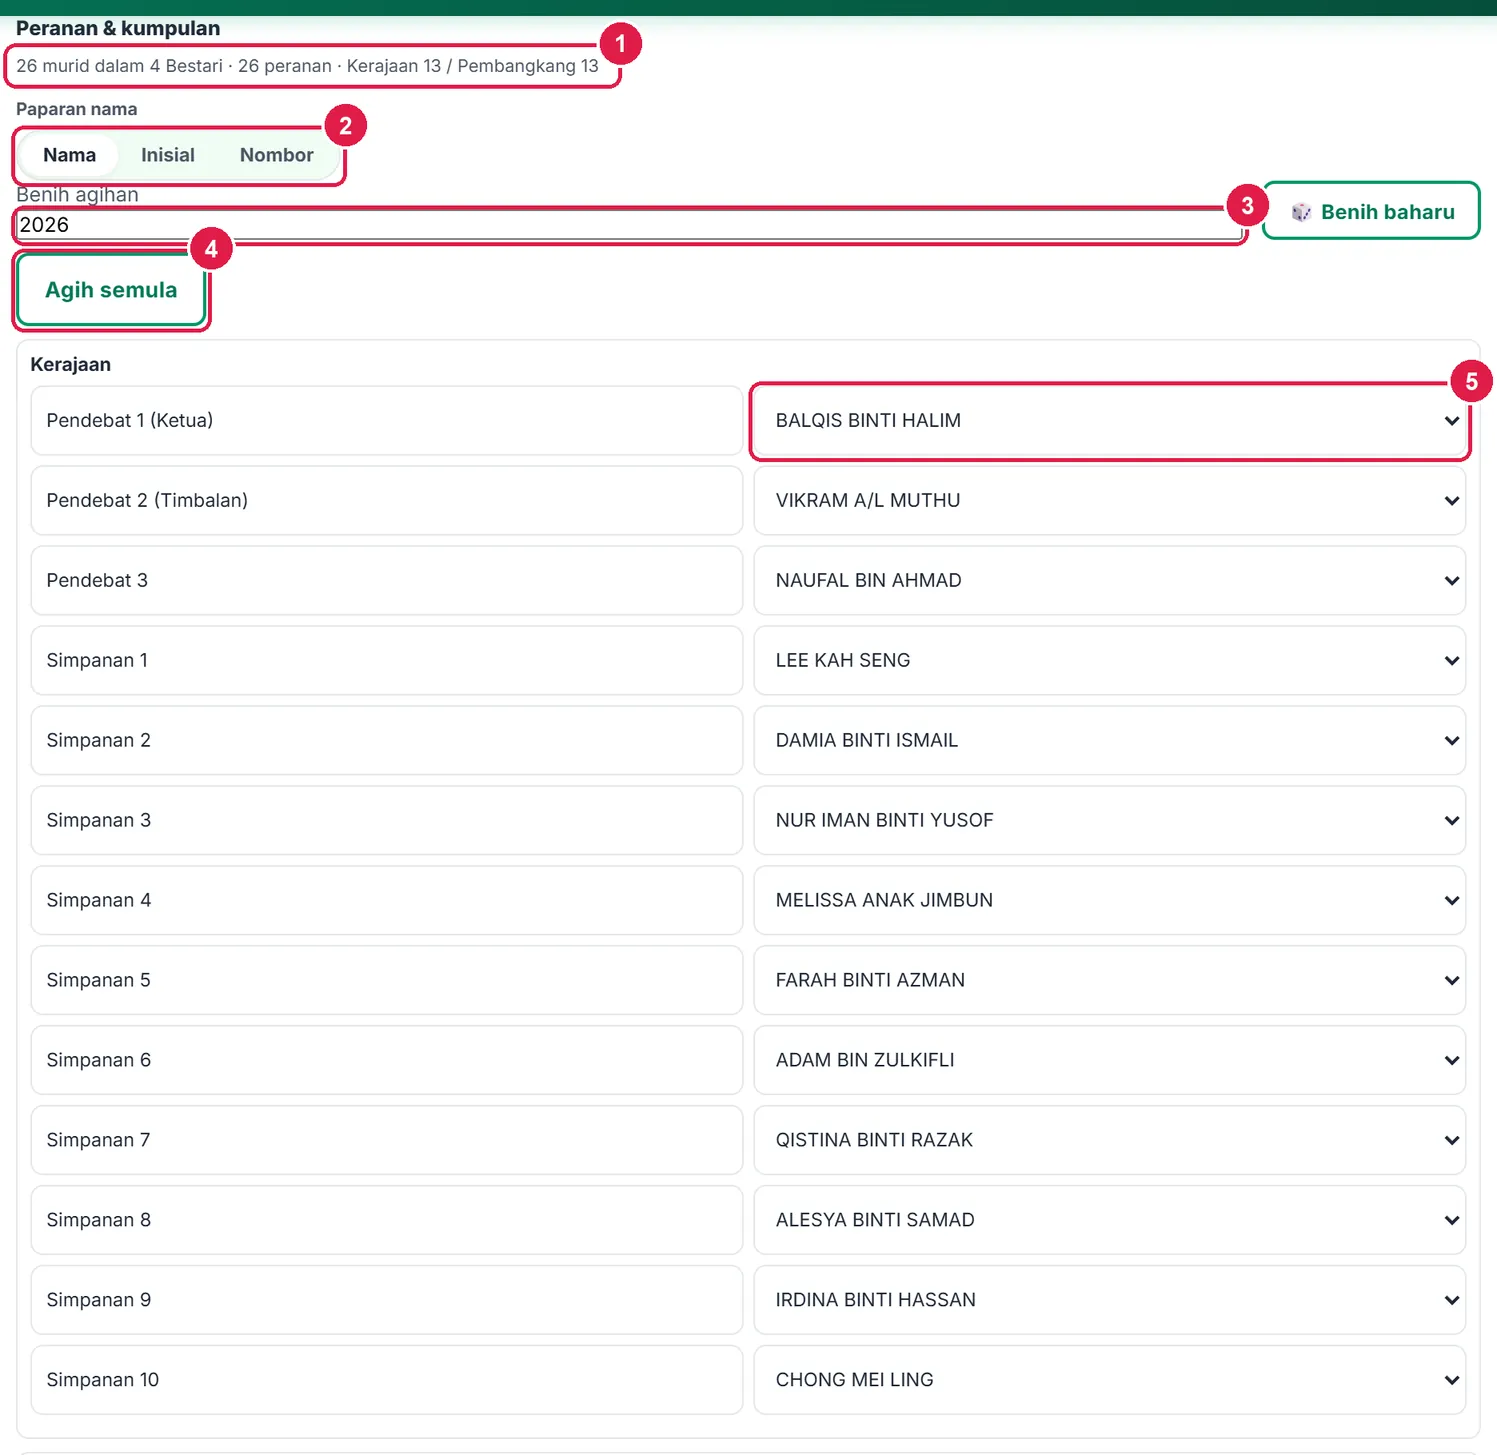The height and width of the screenshot is (1455, 1497).
Task: Open the Simpanan 5 student dropdown
Action: pyautogui.click(x=1109, y=981)
